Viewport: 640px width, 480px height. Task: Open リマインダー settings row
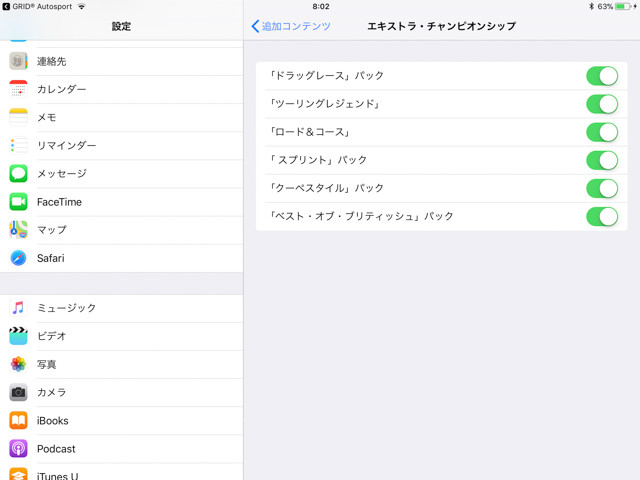(122, 146)
